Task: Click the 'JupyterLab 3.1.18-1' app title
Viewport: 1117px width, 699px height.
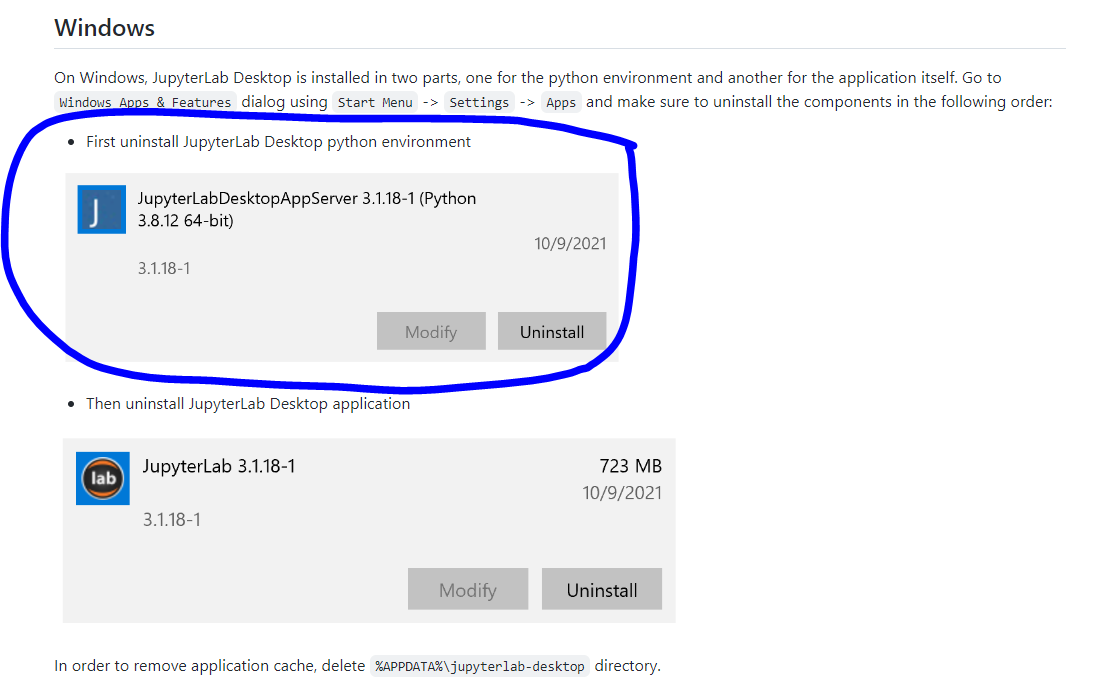Action: point(219,466)
